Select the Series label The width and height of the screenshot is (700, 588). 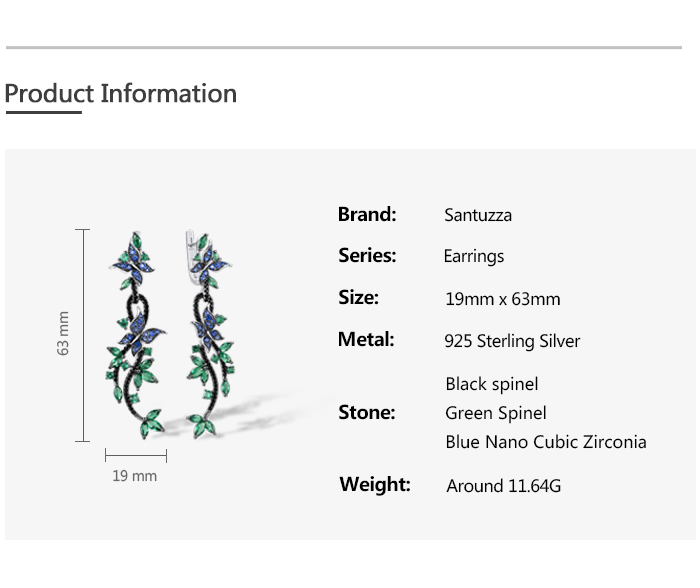click(x=367, y=255)
